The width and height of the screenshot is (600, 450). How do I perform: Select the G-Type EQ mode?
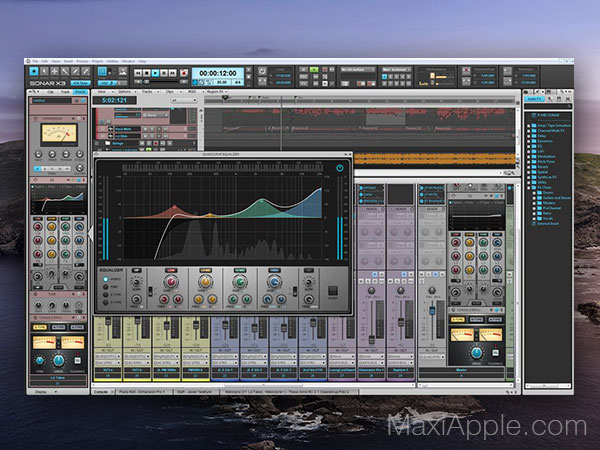pyautogui.click(x=106, y=302)
